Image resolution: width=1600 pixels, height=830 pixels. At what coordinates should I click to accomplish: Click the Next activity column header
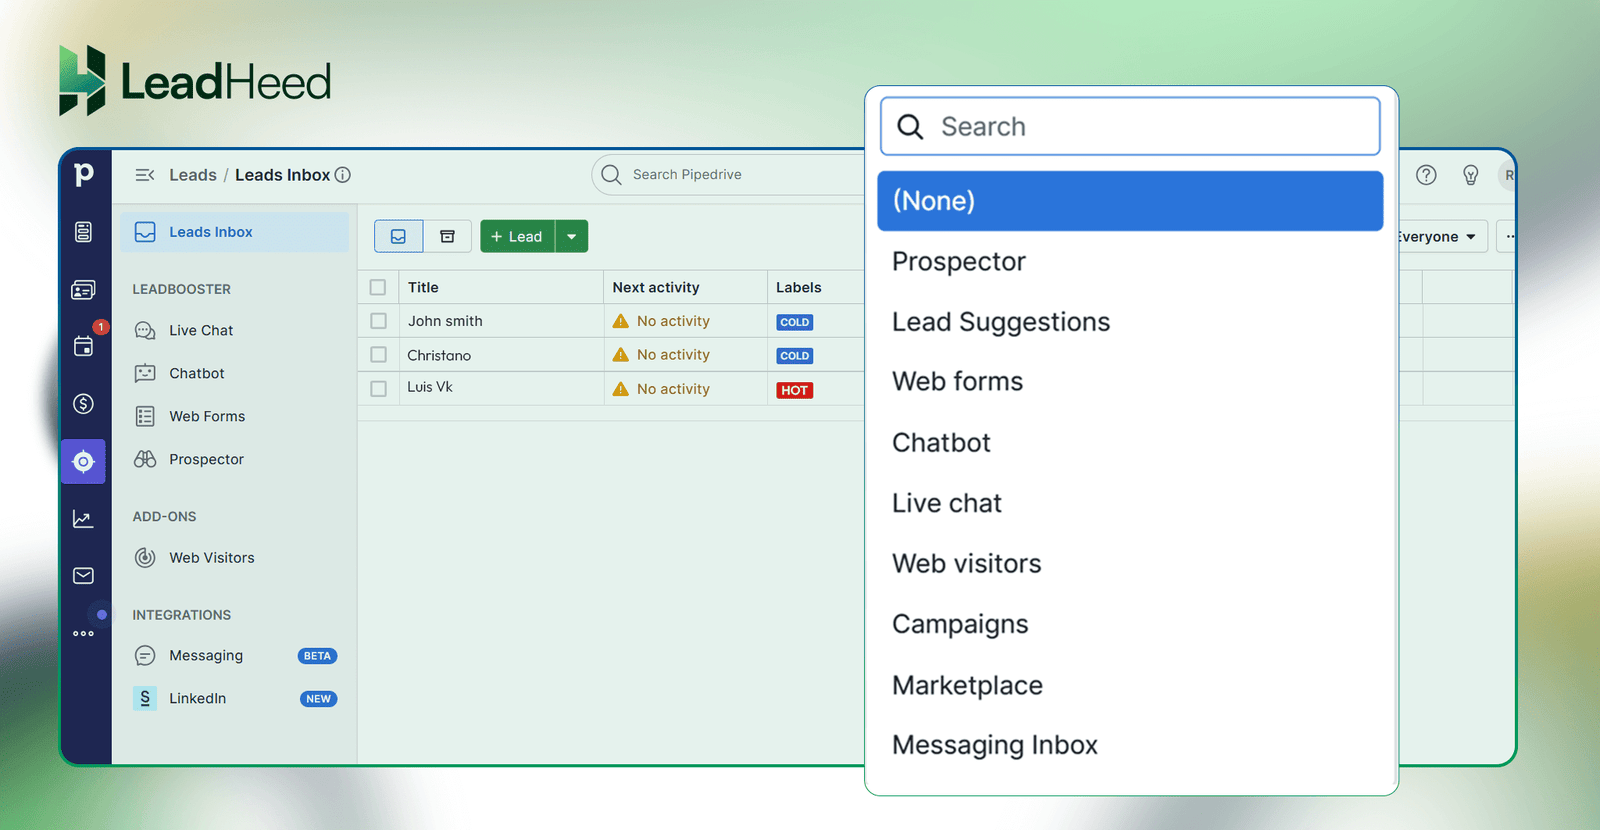656,287
